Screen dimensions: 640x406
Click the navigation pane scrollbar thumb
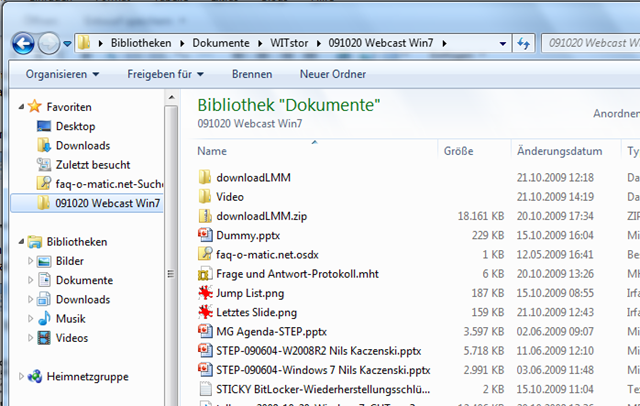pos(171,273)
